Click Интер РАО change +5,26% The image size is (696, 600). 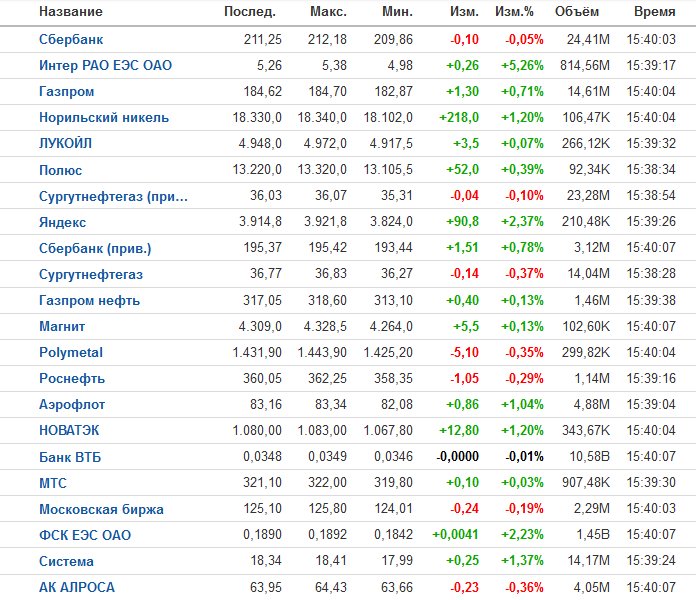click(x=522, y=65)
